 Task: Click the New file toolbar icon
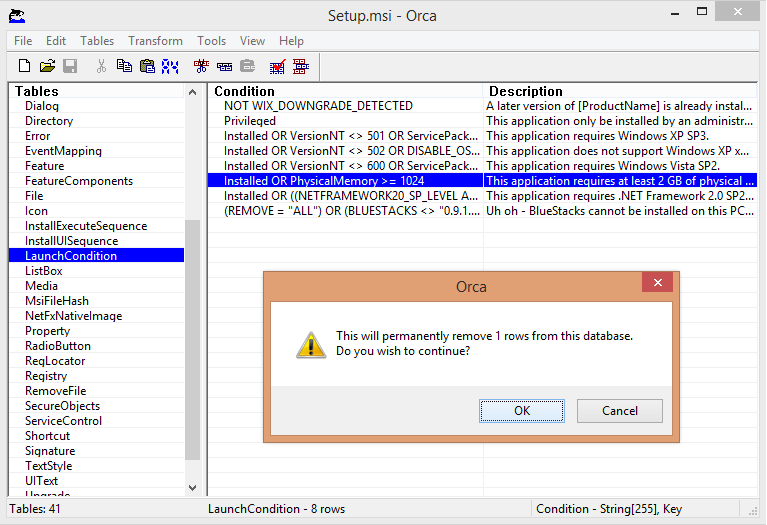24,66
